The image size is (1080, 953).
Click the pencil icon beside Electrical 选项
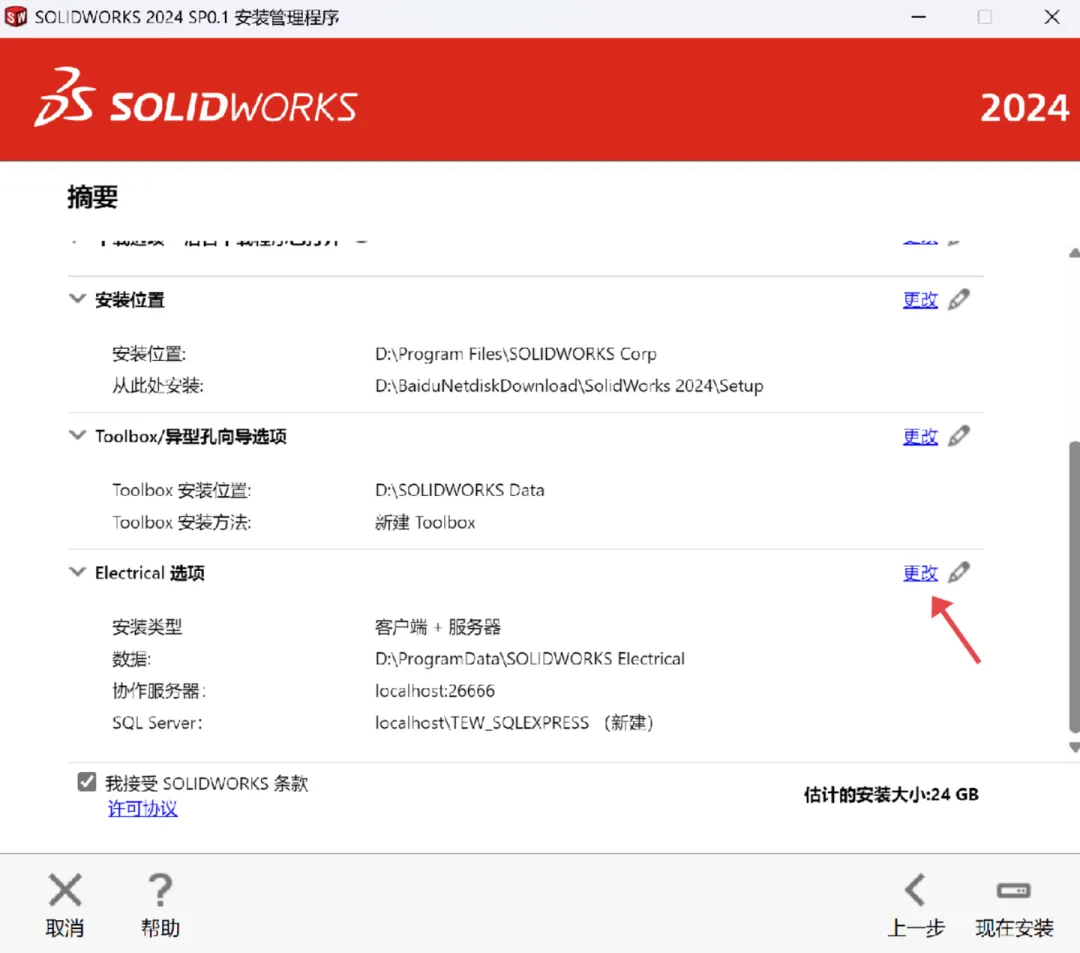[x=959, y=572]
